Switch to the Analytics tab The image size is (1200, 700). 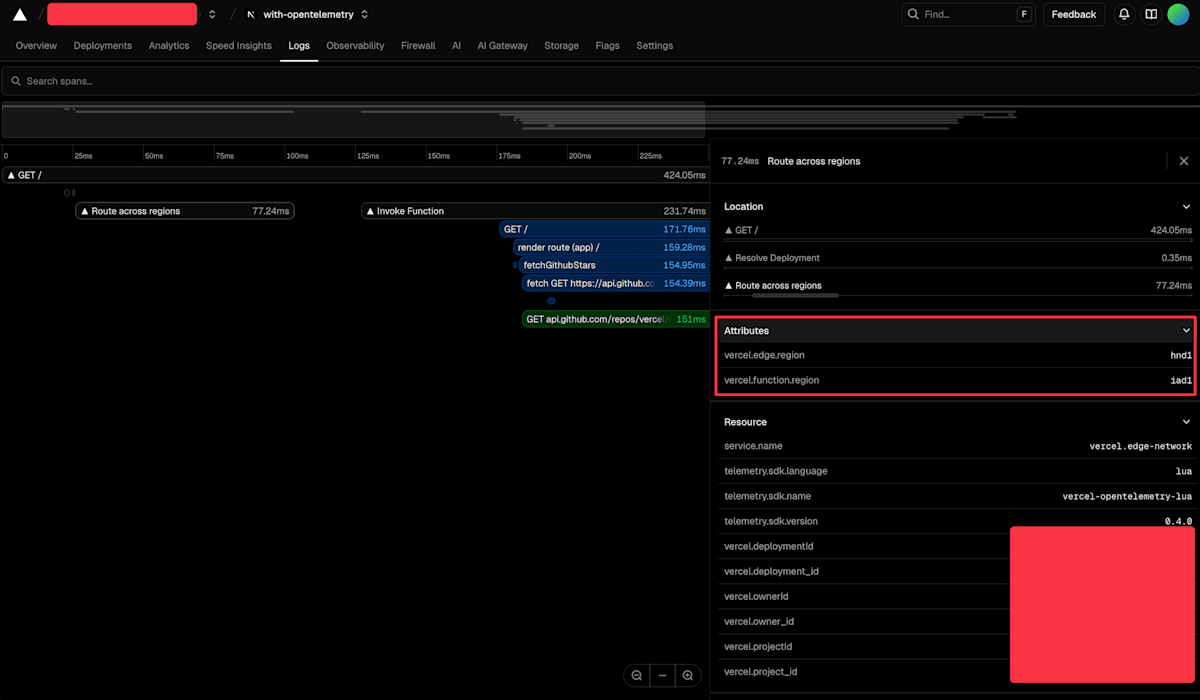pyautogui.click(x=169, y=46)
